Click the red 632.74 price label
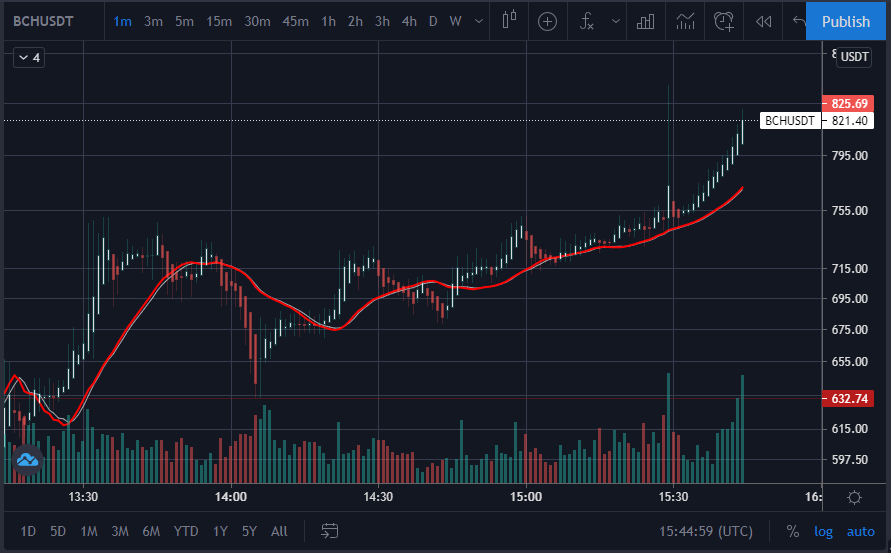 coord(848,398)
